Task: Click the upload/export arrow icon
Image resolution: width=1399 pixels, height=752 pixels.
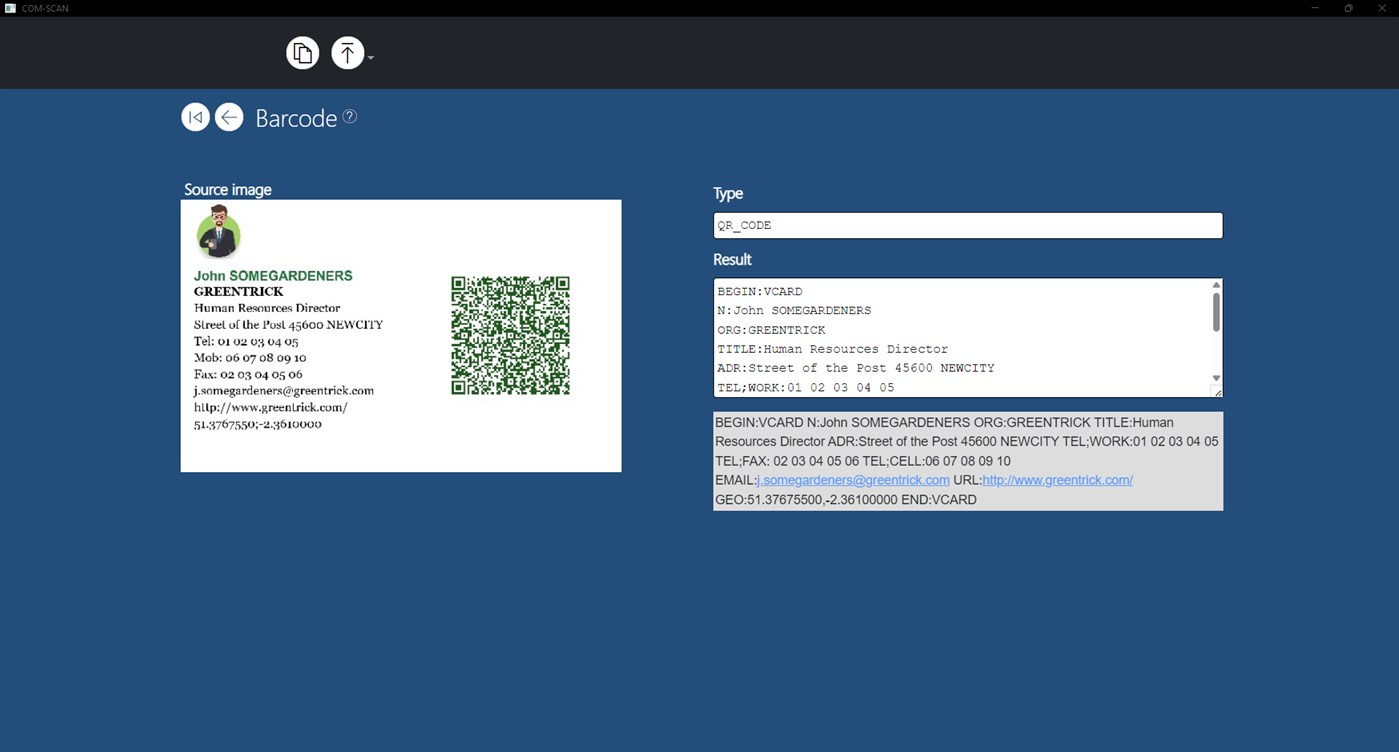Action: (347, 53)
